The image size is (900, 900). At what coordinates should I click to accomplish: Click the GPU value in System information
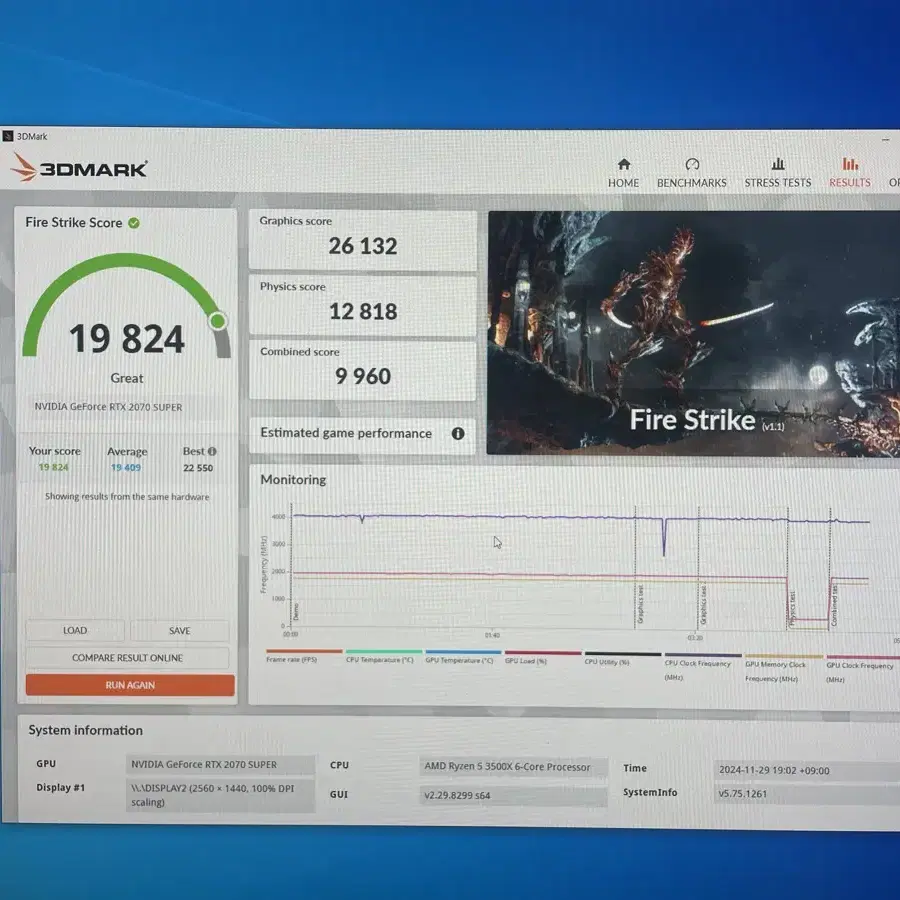(220, 765)
